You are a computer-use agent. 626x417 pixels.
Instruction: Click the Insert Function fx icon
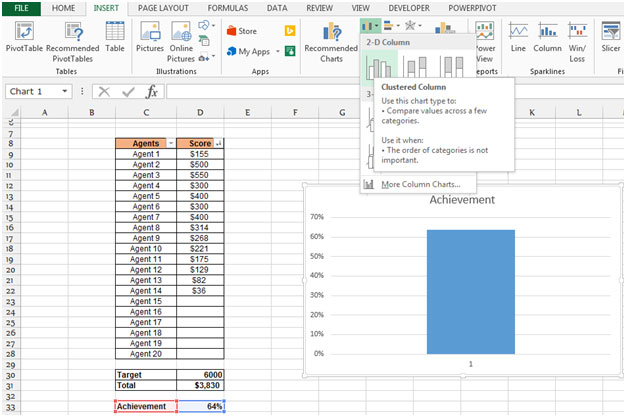click(x=152, y=92)
